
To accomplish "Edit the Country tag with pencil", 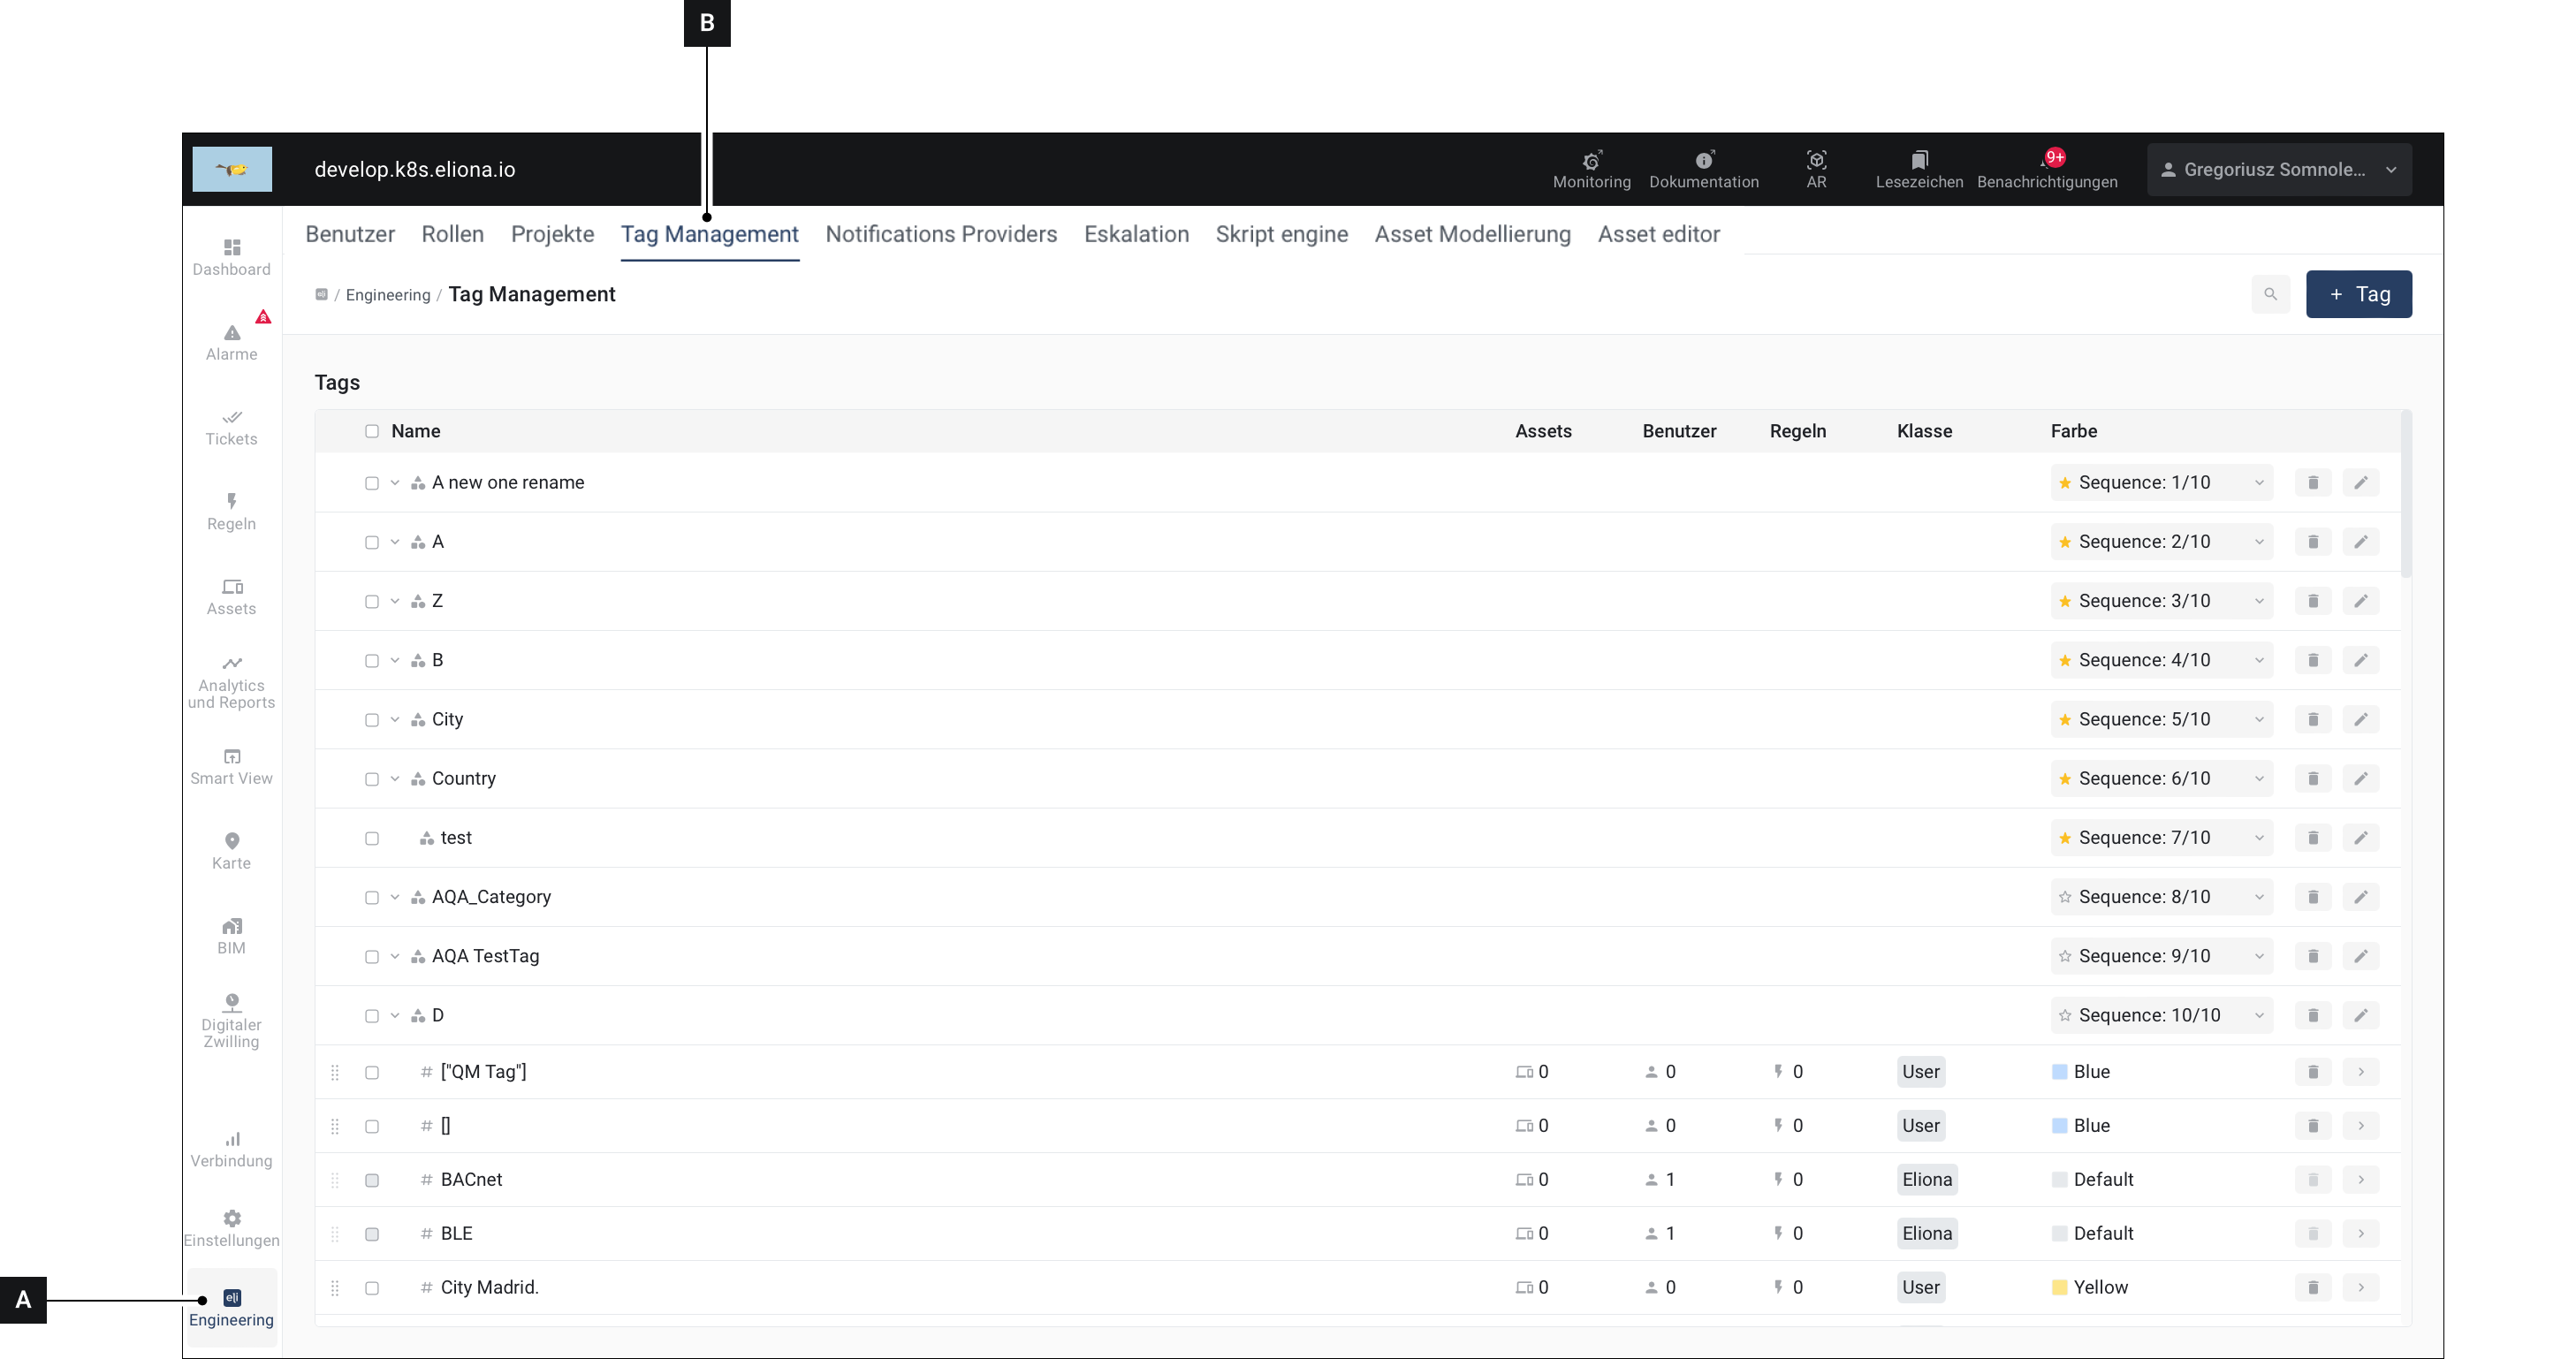I will [2360, 779].
